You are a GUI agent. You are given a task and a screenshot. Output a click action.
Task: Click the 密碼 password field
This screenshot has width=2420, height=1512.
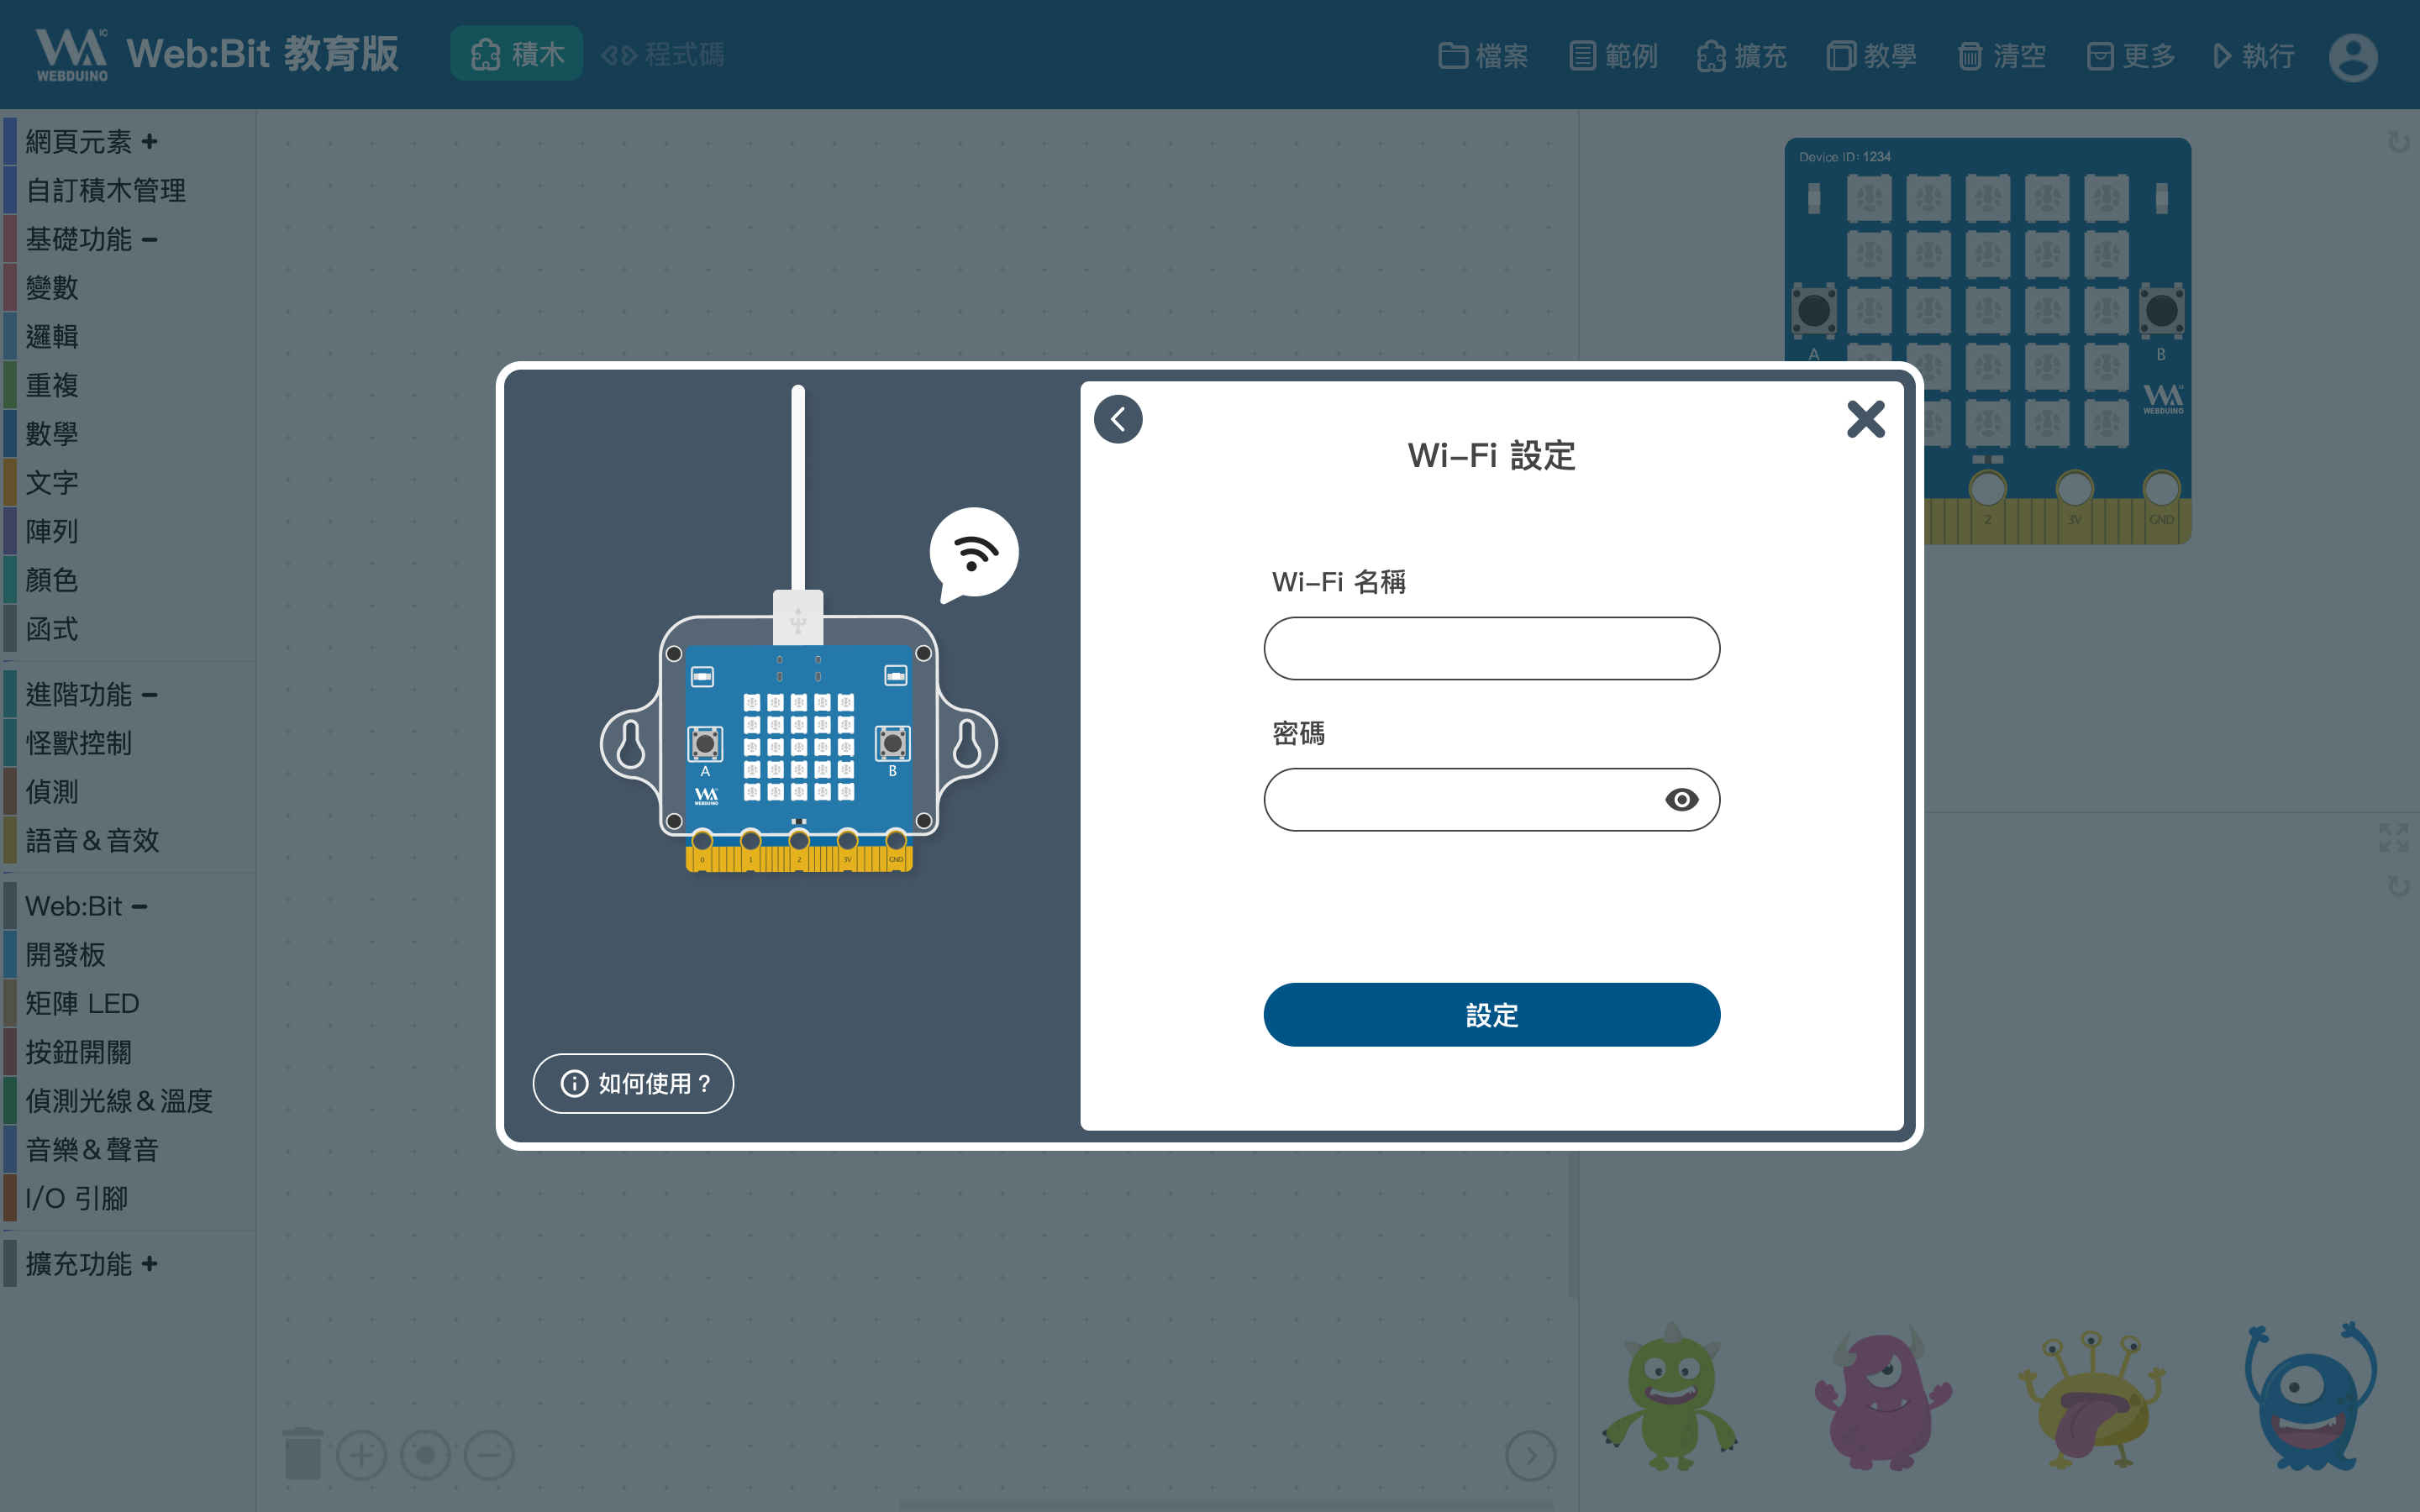click(1491, 799)
